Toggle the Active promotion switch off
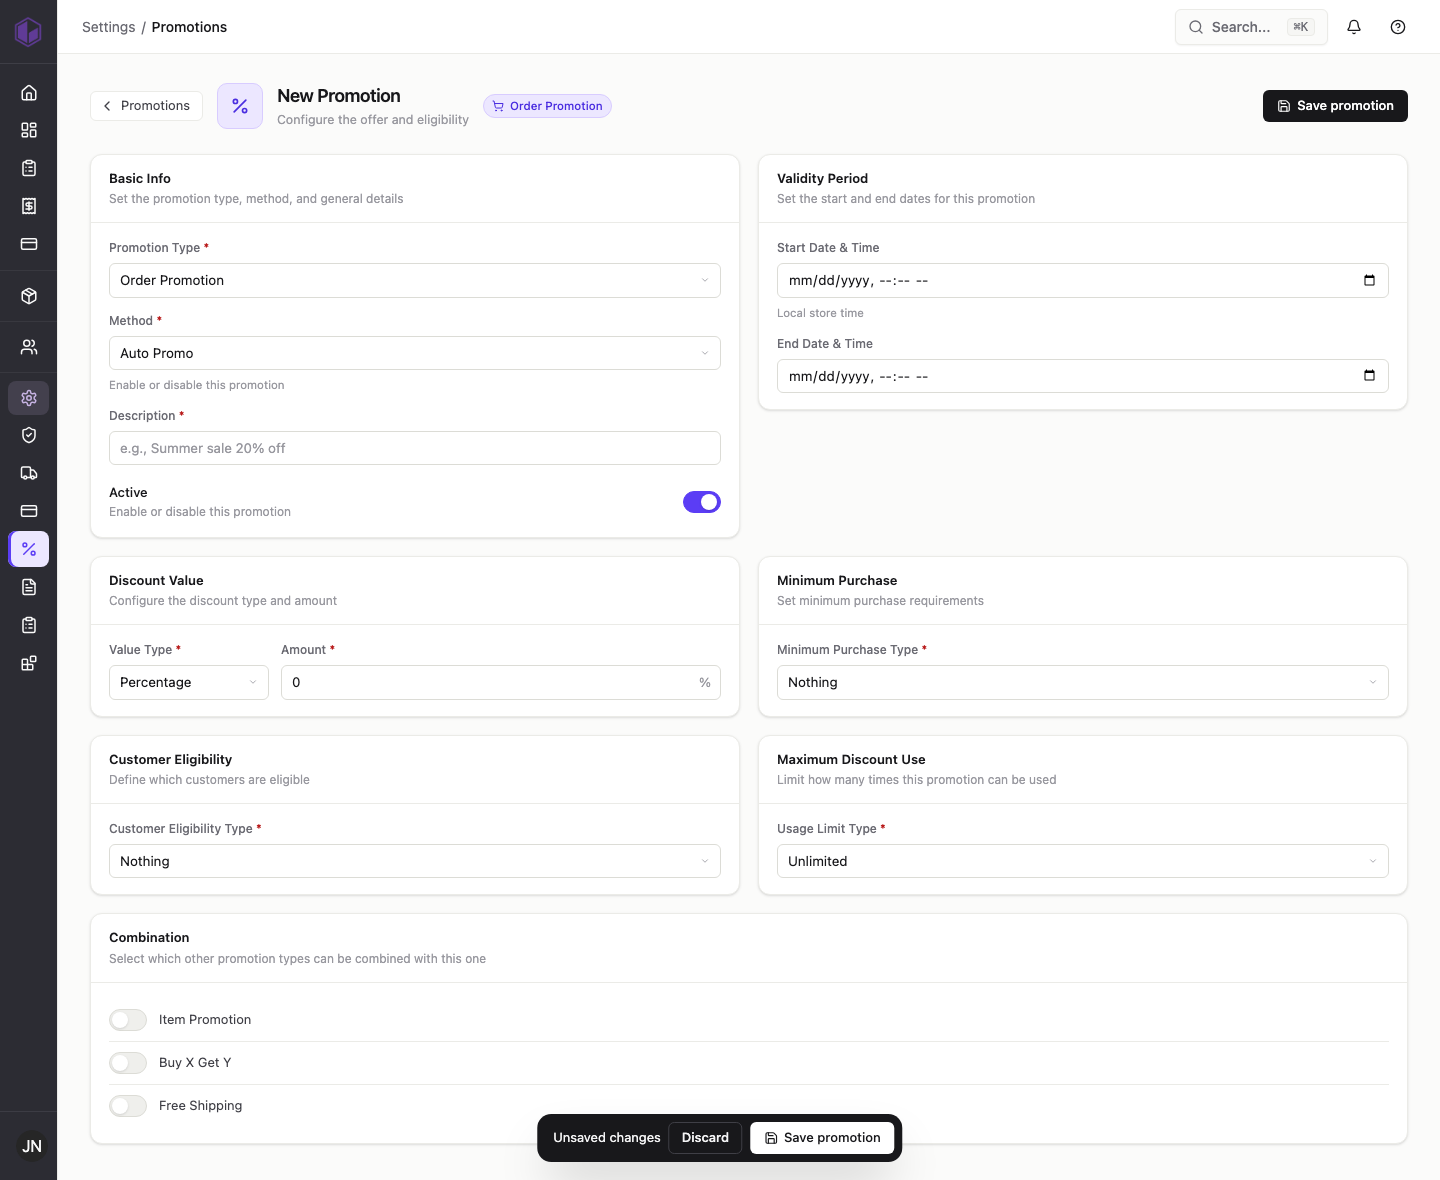The height and width of the screenshot is (1180, 1440). pyautogui.click(x=702, y=502)
